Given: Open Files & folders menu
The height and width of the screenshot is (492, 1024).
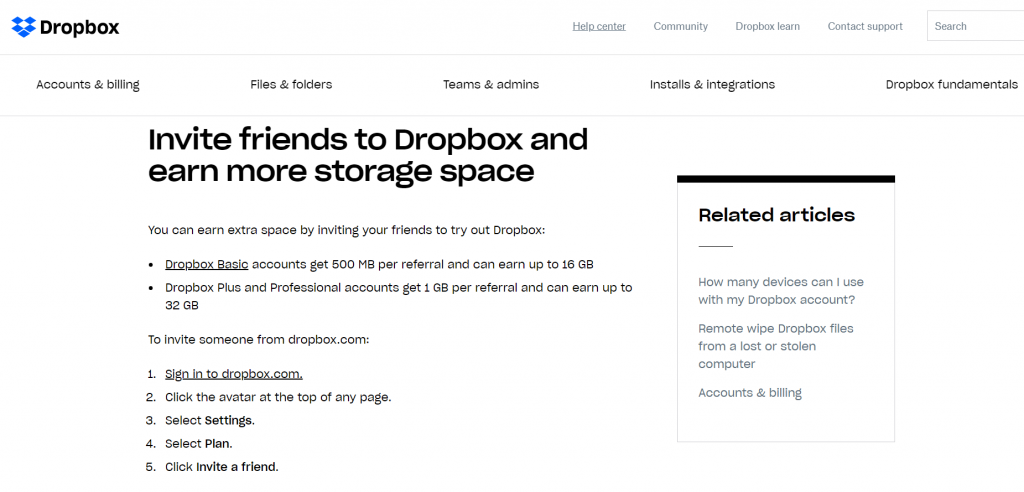Looking at the screenshot, I should pos(291,84).
